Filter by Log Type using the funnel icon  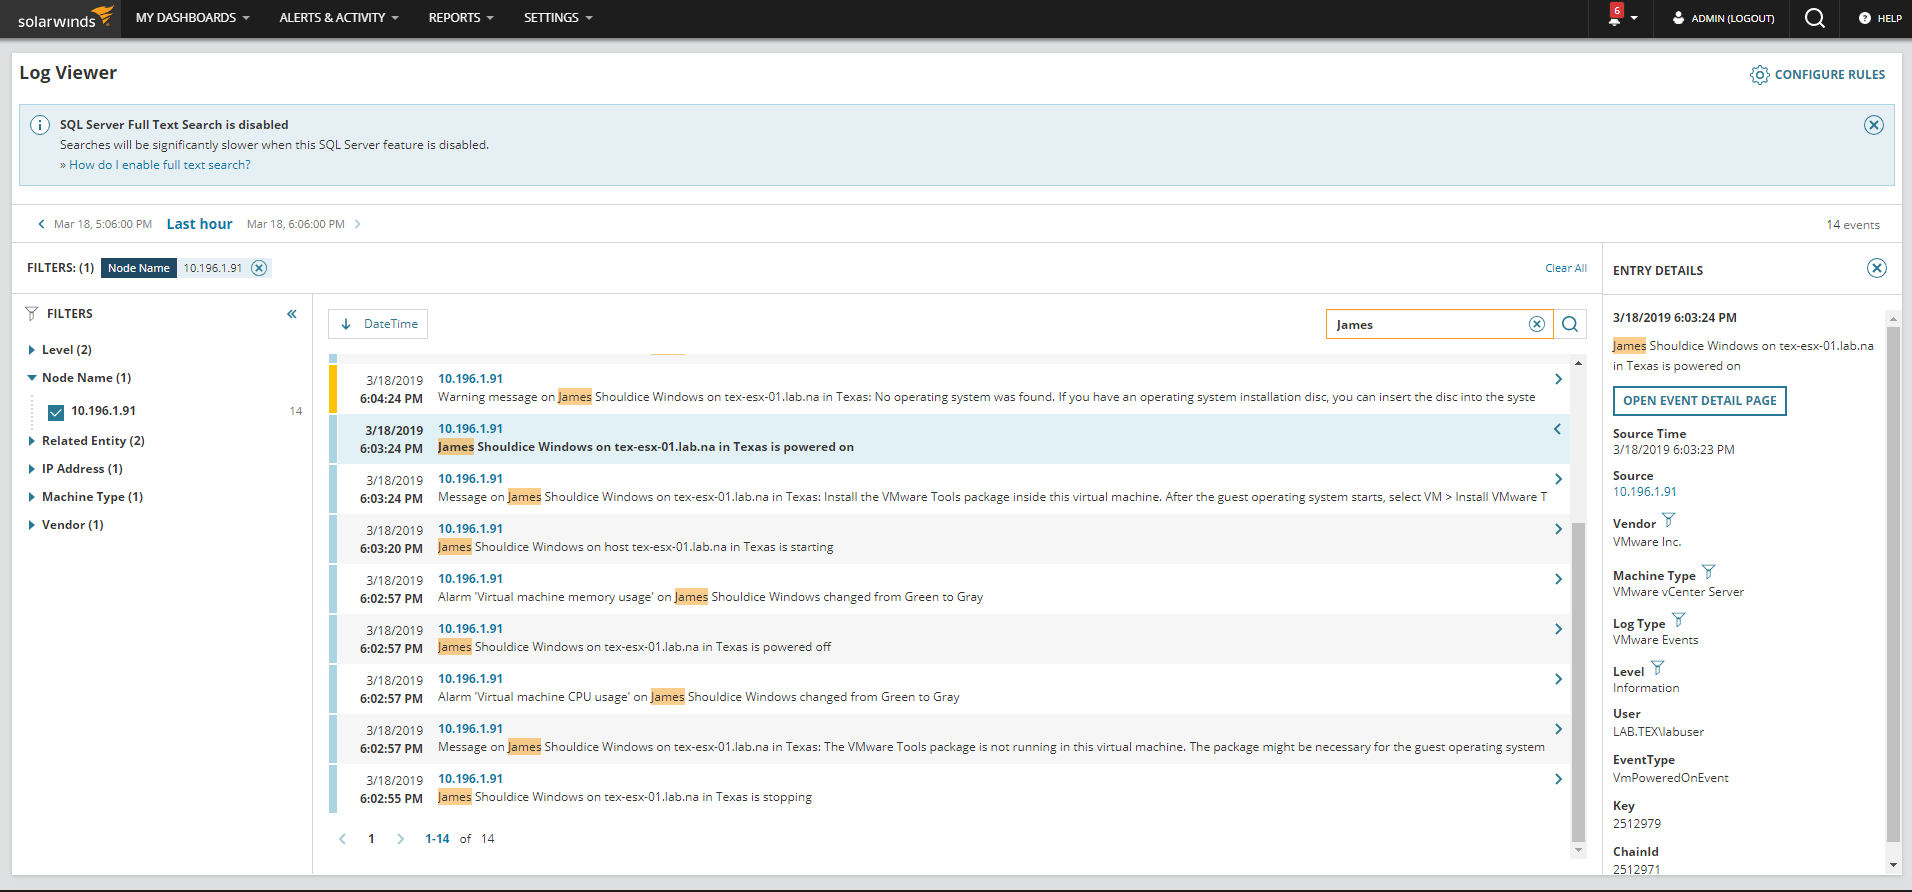(x=1679, y=620)
